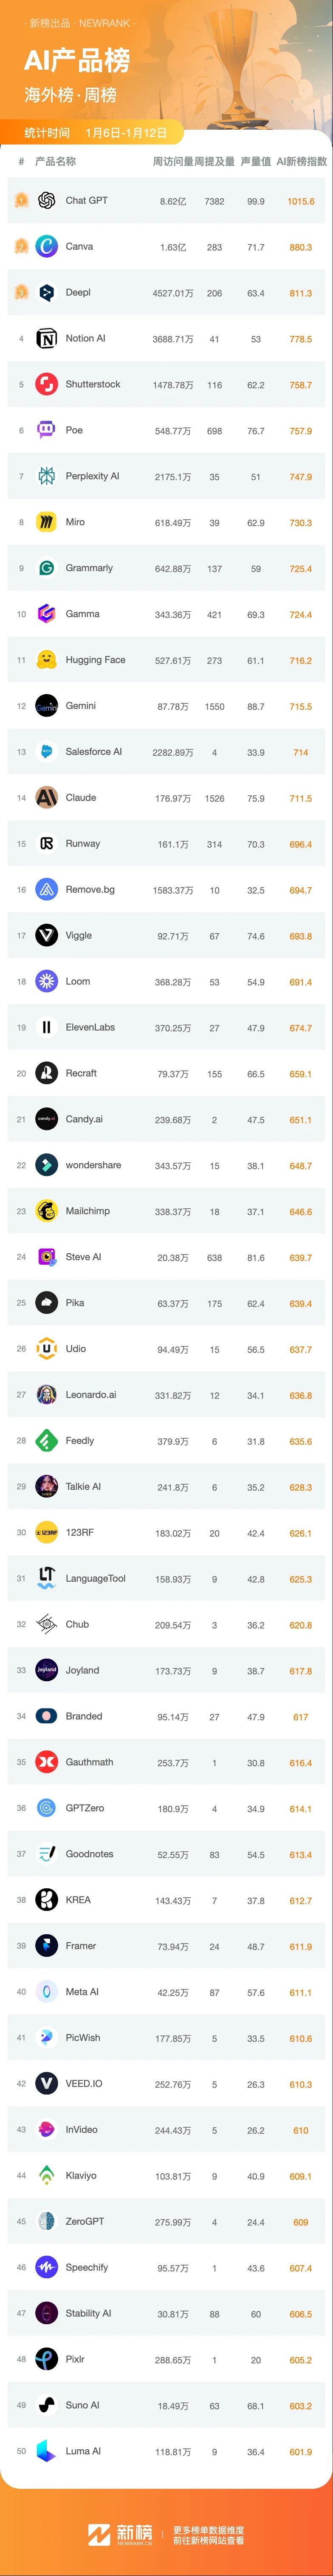Image resolution: width=333 pixels, height=2576 pixels.
Task: Click the first place gold medal badge
Action: pos(21,201)
